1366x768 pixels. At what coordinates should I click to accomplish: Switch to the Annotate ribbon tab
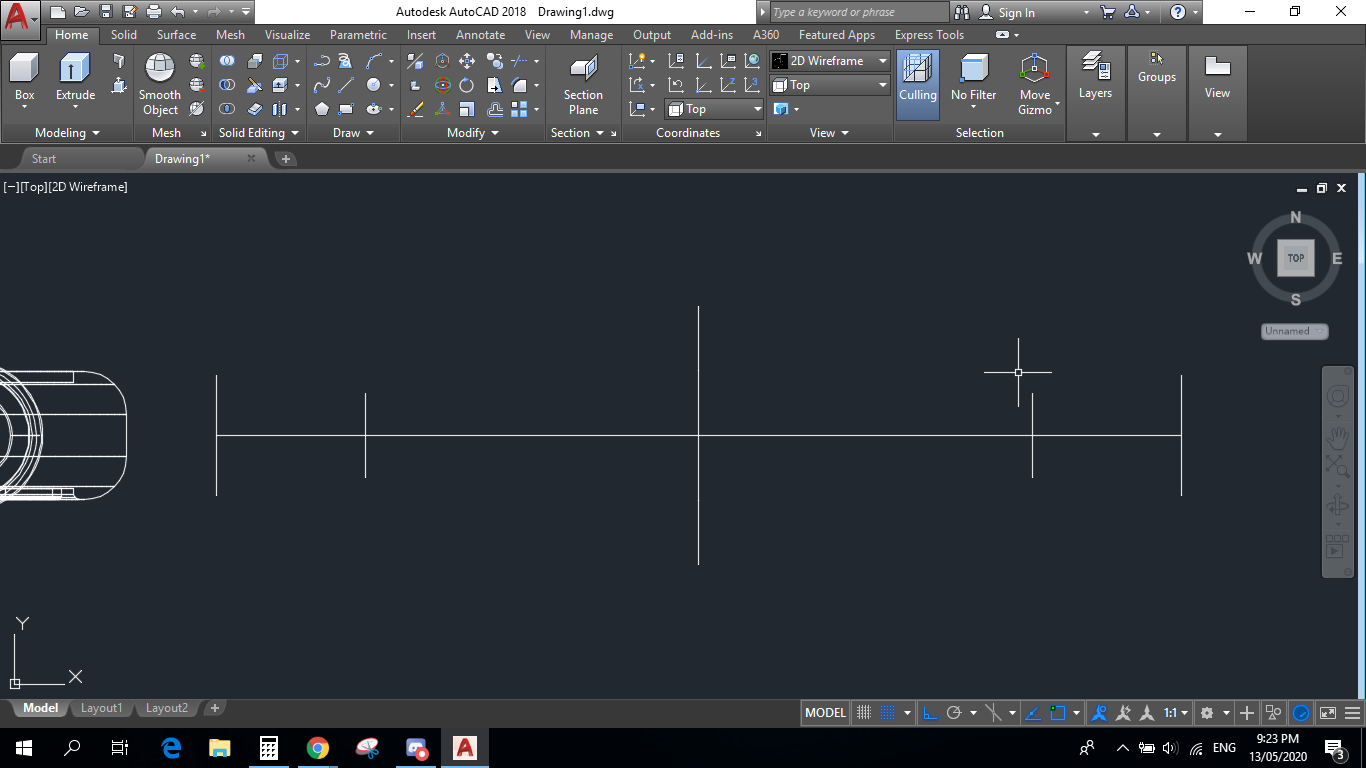(x=480, y=35)
